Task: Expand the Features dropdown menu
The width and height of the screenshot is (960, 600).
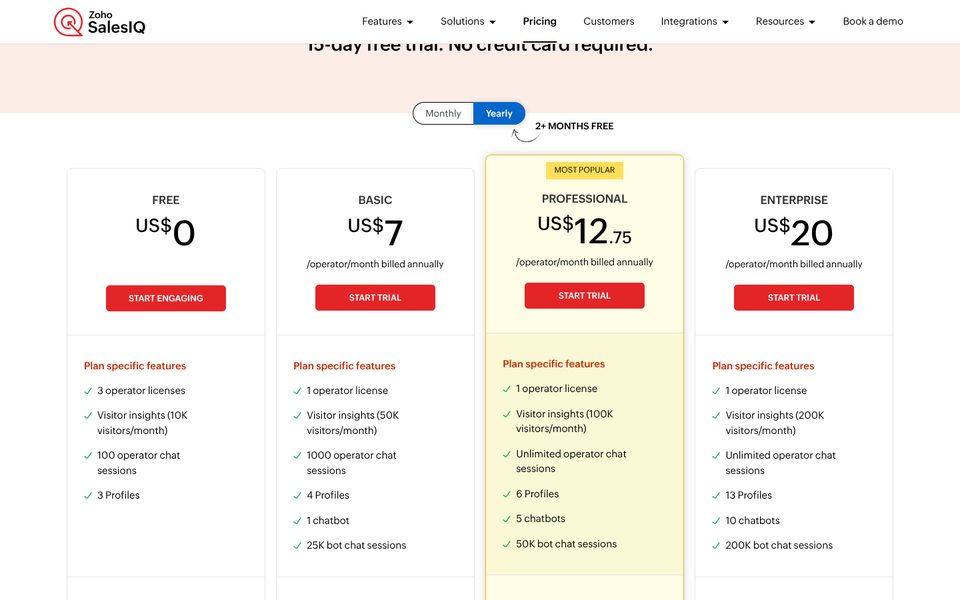Action: [x=388, y=21]
